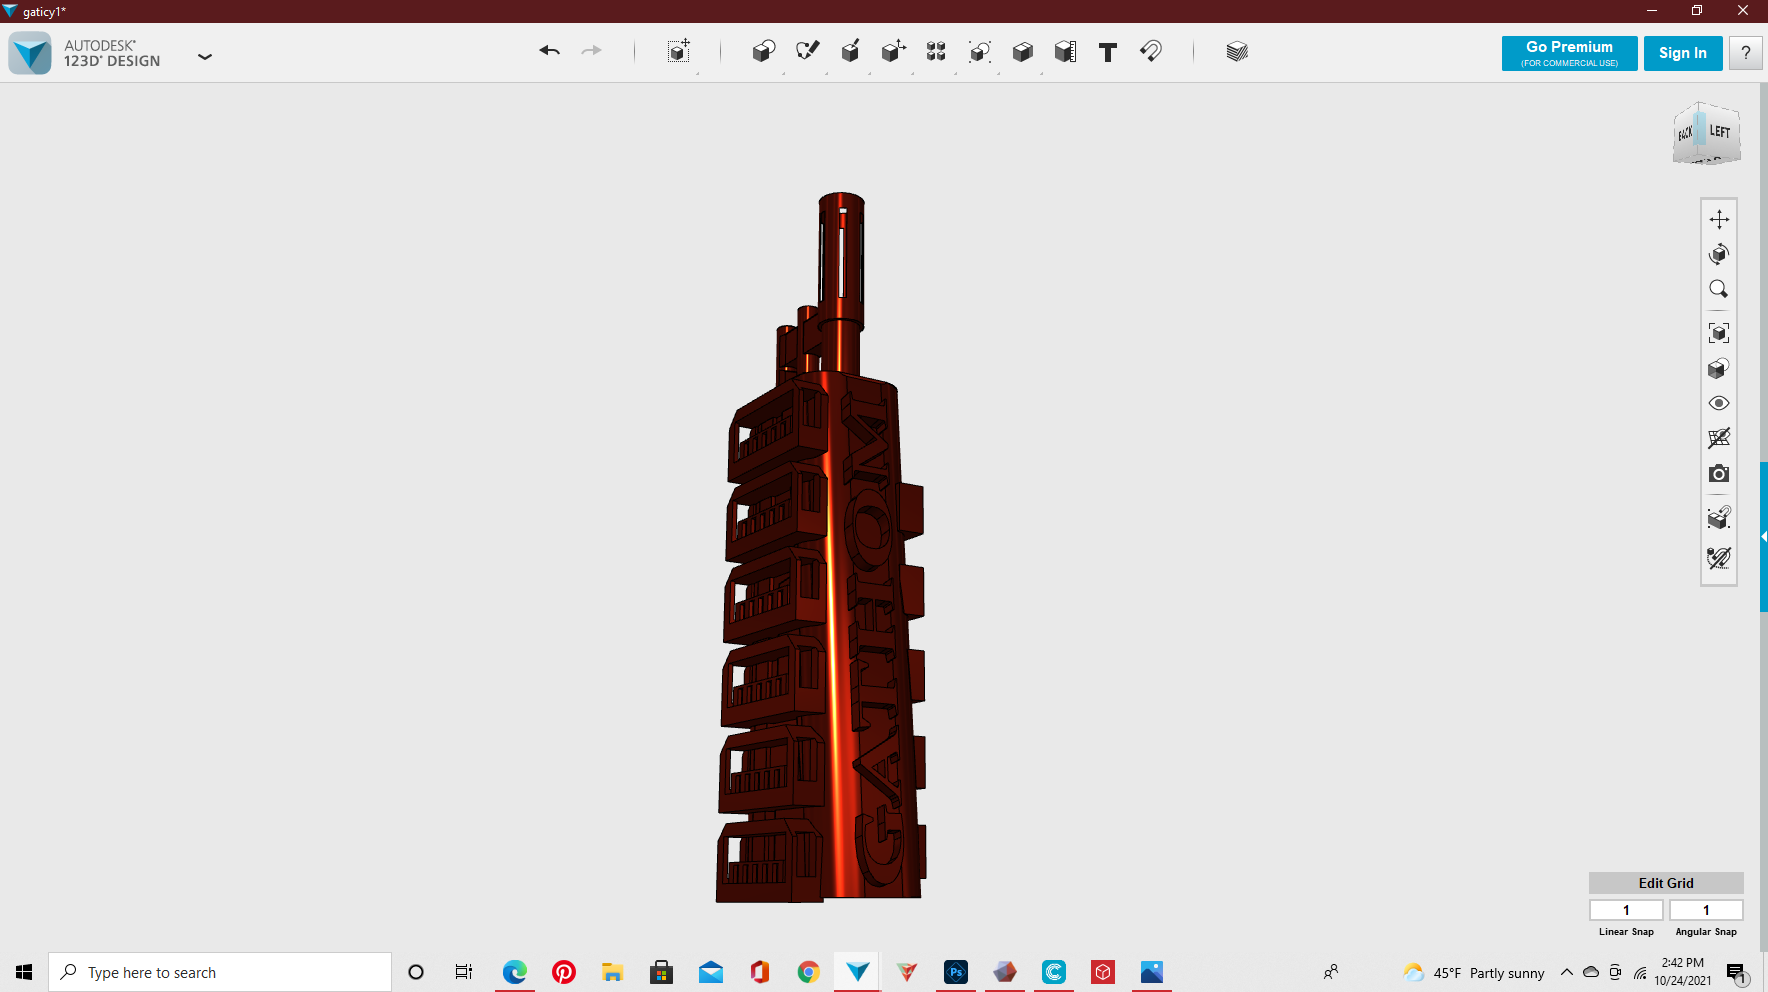
Task: Open the Modify tools
Action: [x=893, y=51]
